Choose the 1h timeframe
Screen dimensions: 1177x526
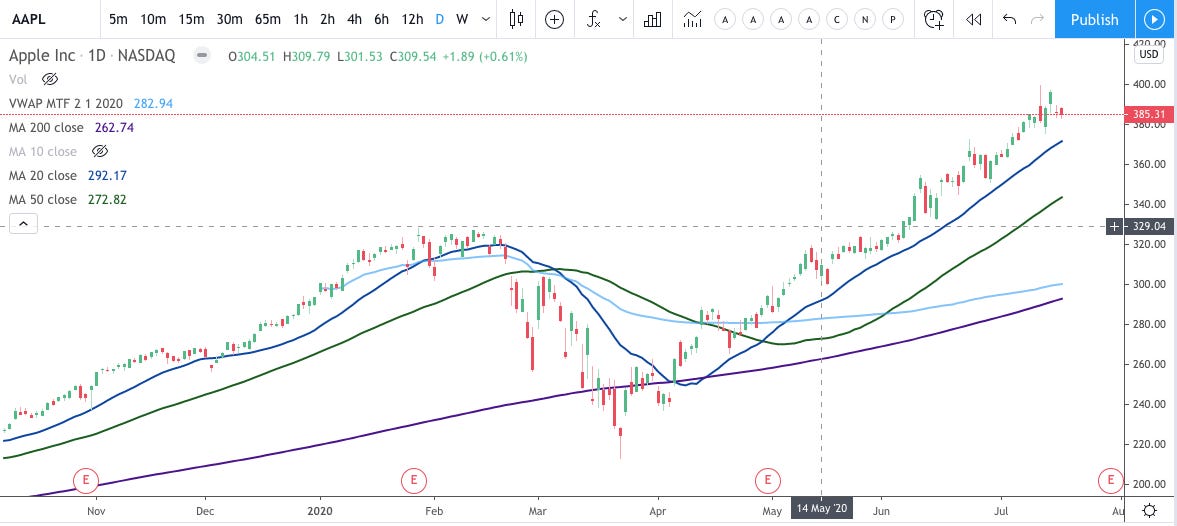coord(300,20)
